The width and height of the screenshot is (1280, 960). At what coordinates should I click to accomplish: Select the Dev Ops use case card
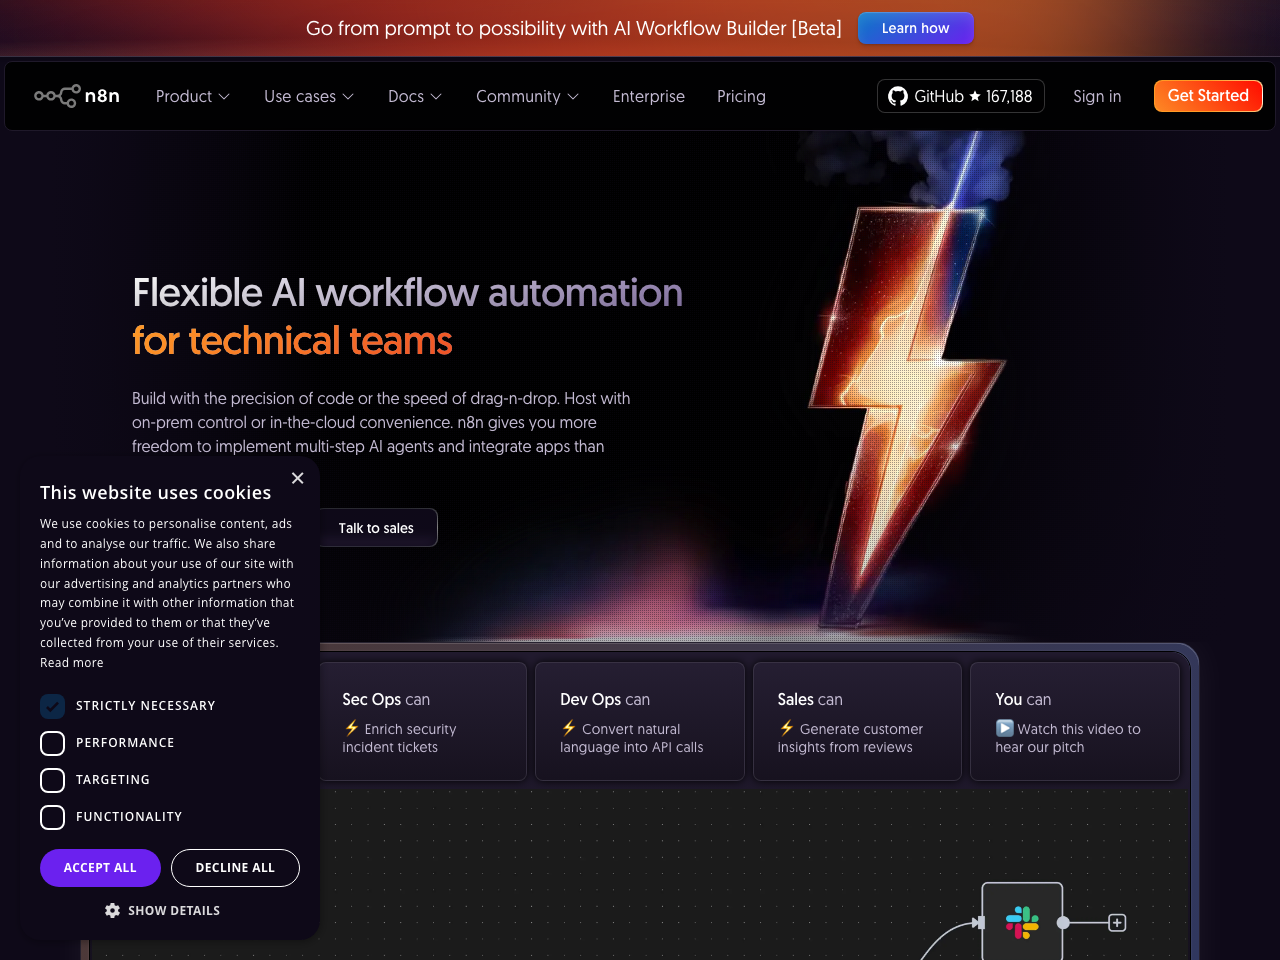[x=639, y=721]
